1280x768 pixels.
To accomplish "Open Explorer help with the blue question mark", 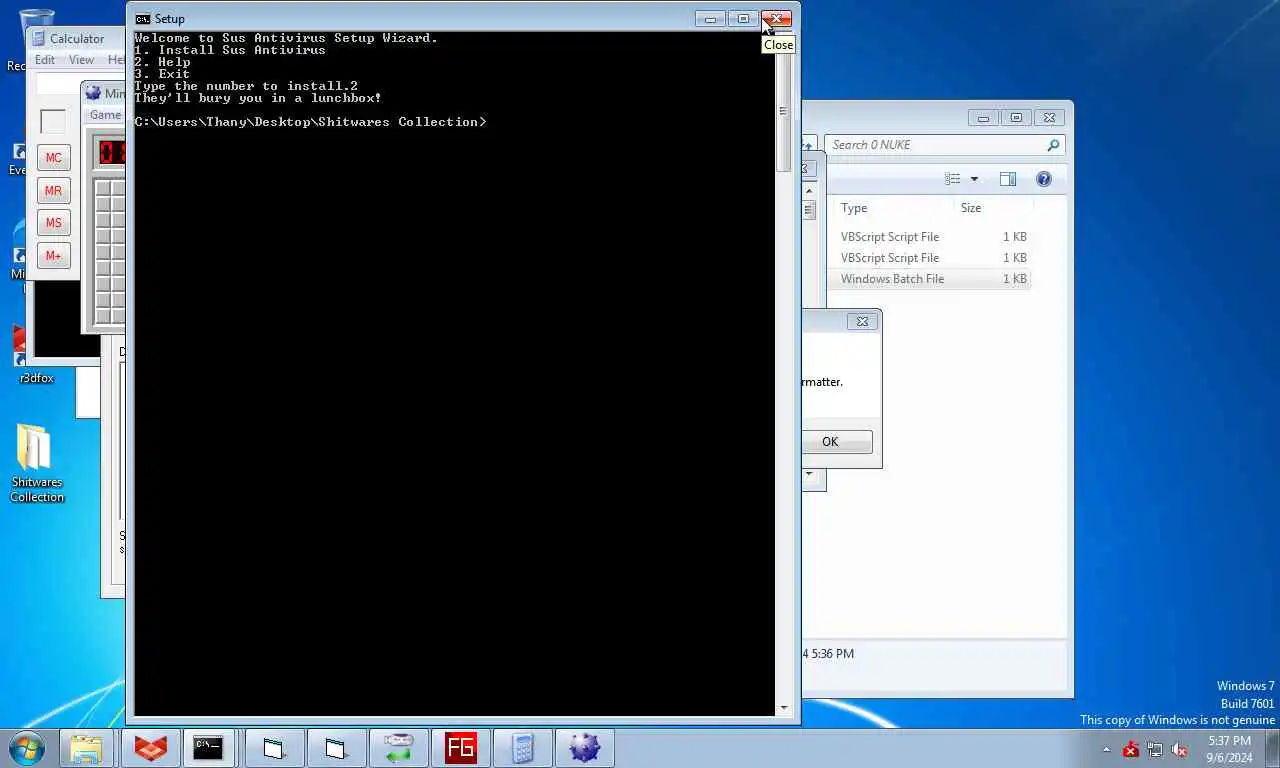I will pyautogui.click(x=1044, y=179).
